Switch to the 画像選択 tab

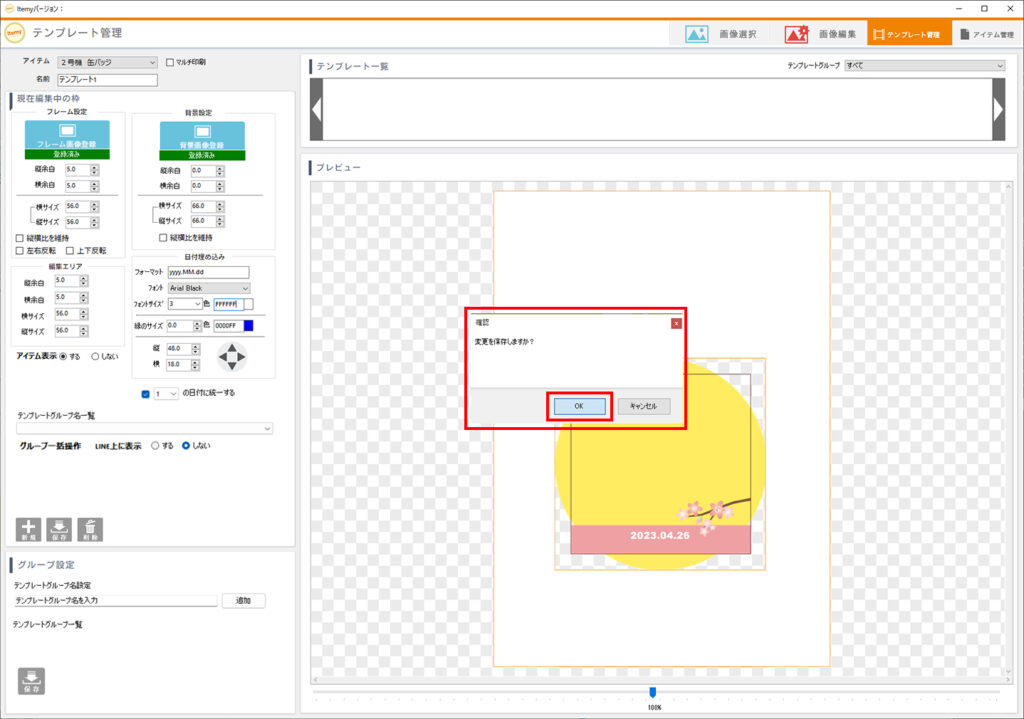[x=721, y=34]
